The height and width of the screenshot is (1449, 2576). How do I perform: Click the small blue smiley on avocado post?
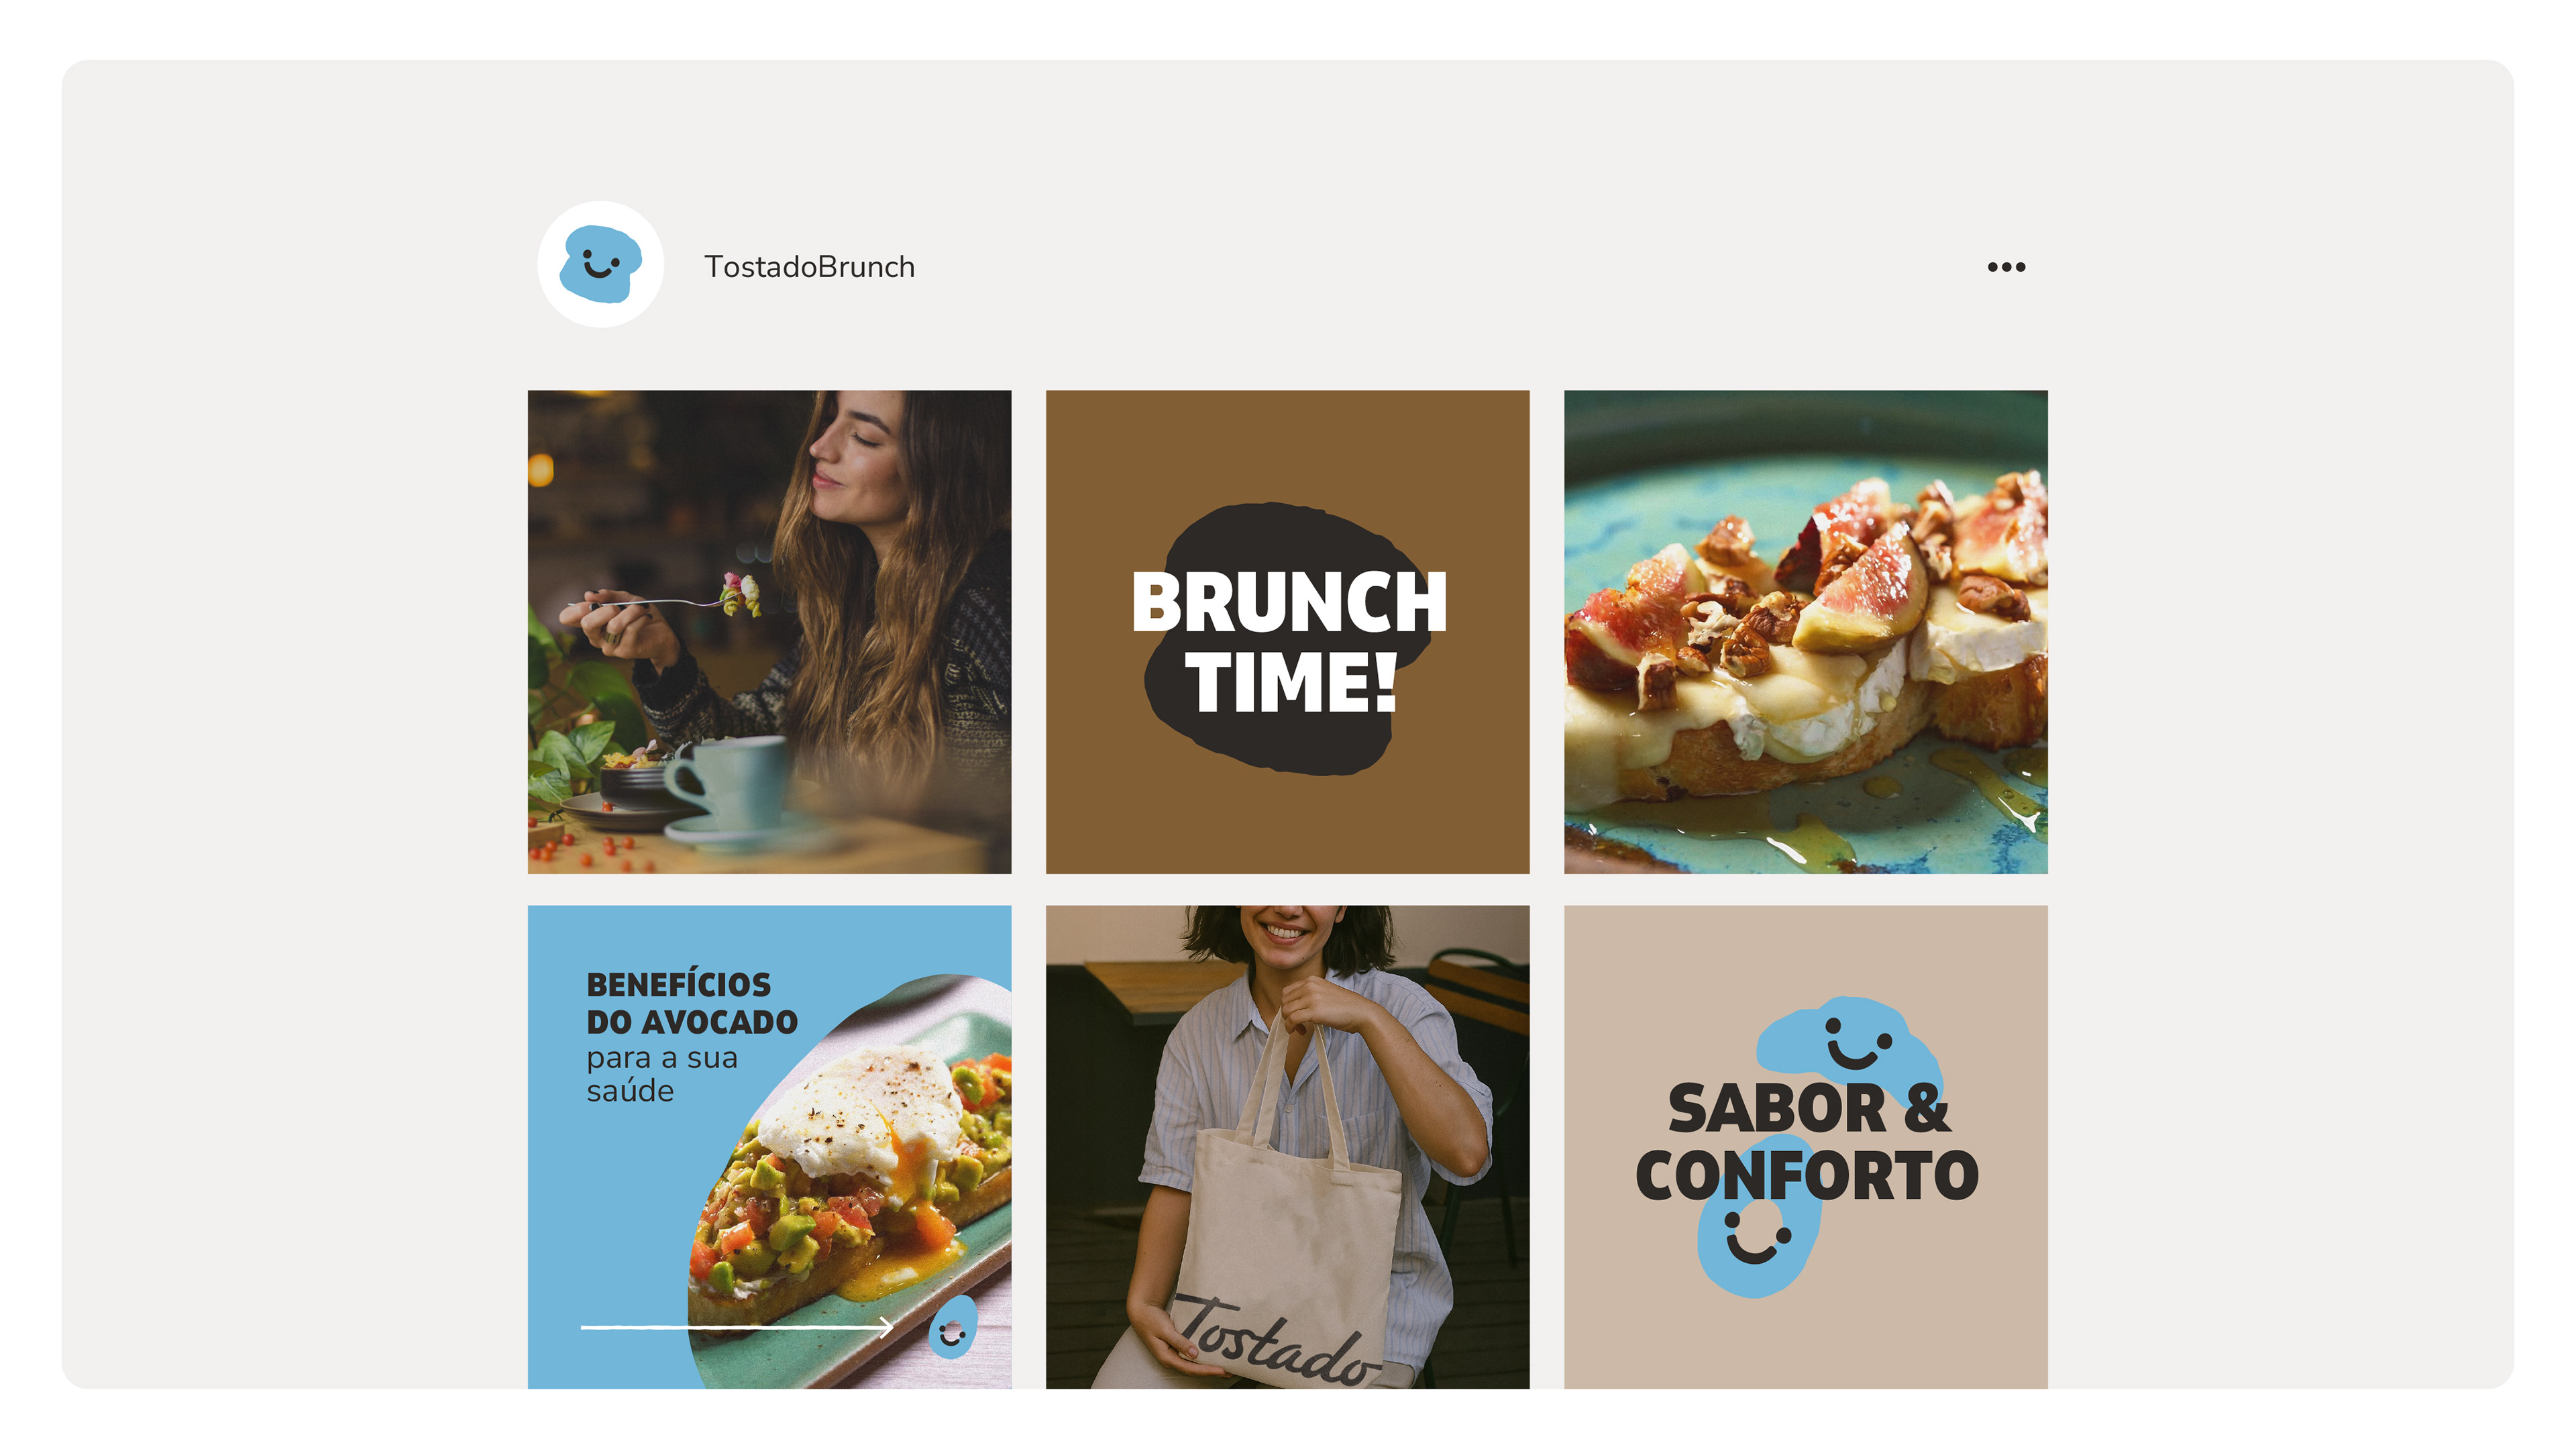point(952,1328)
